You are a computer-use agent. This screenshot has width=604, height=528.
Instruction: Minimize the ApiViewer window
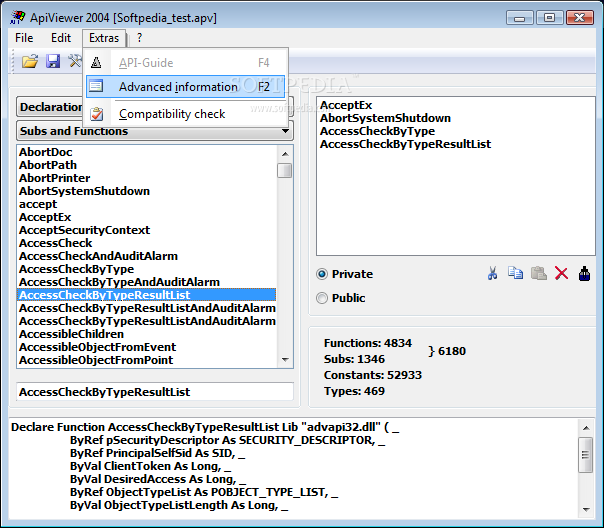click(x=520, y=18)
